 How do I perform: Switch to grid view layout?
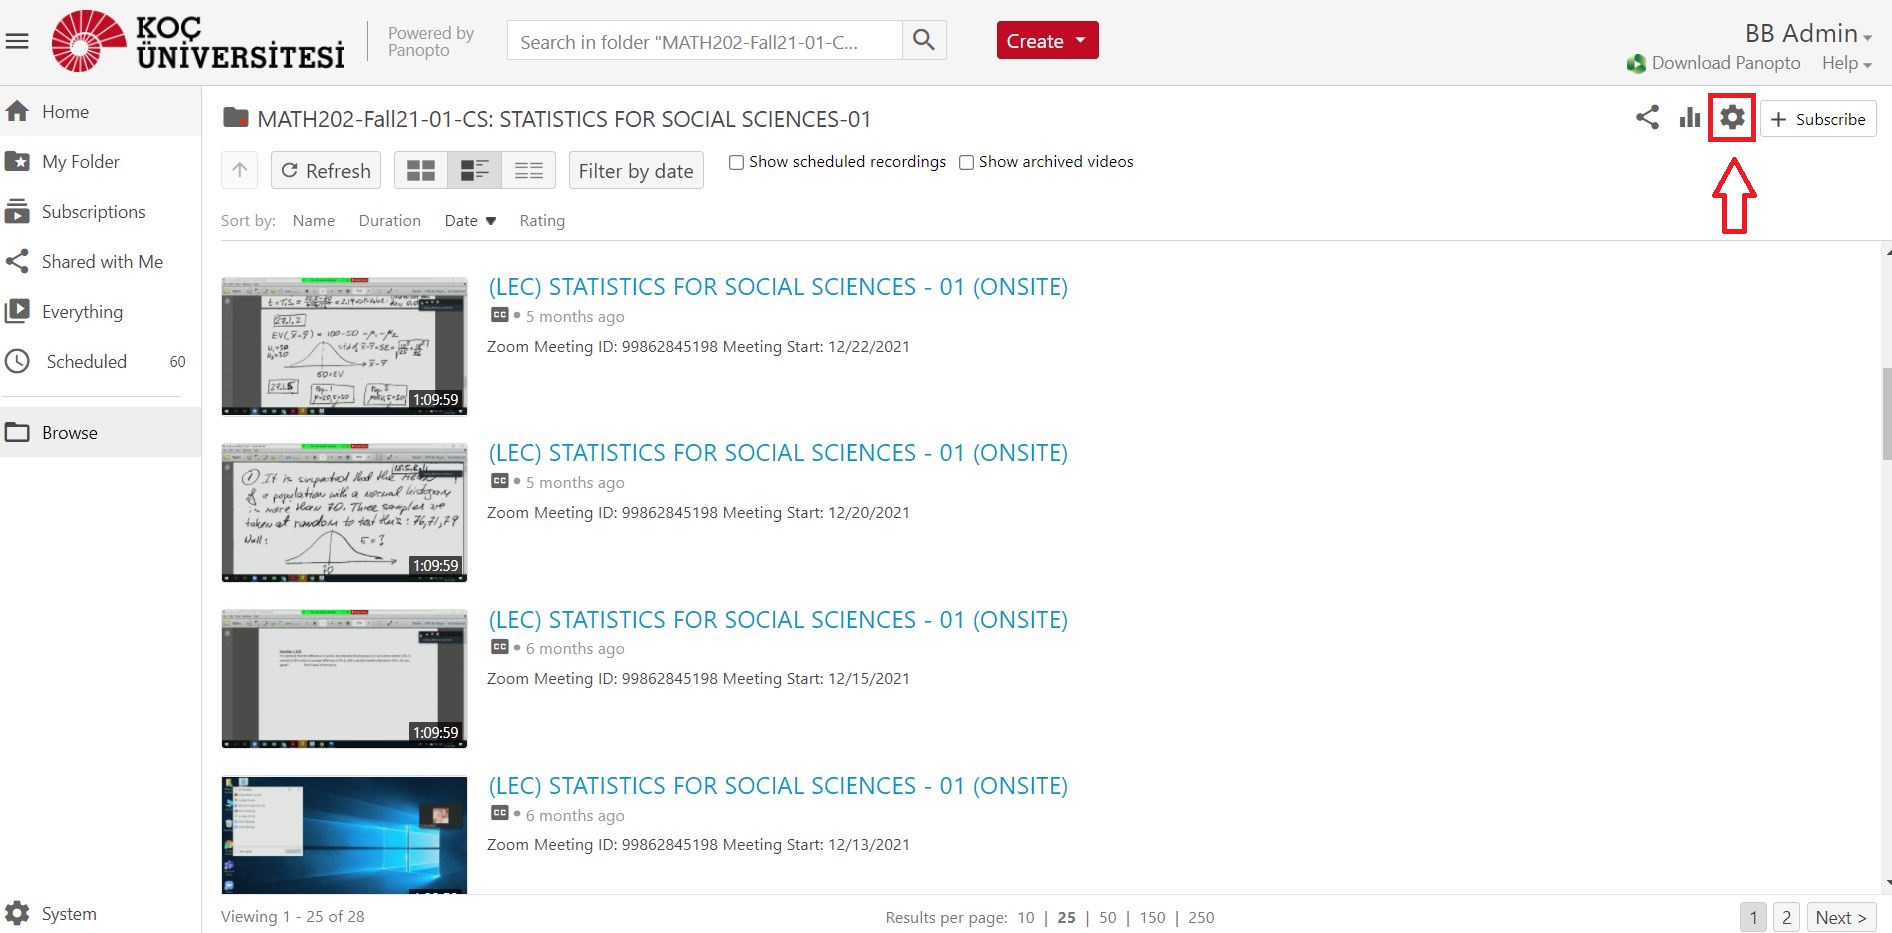pyautogui.click(x=421, y=171)
